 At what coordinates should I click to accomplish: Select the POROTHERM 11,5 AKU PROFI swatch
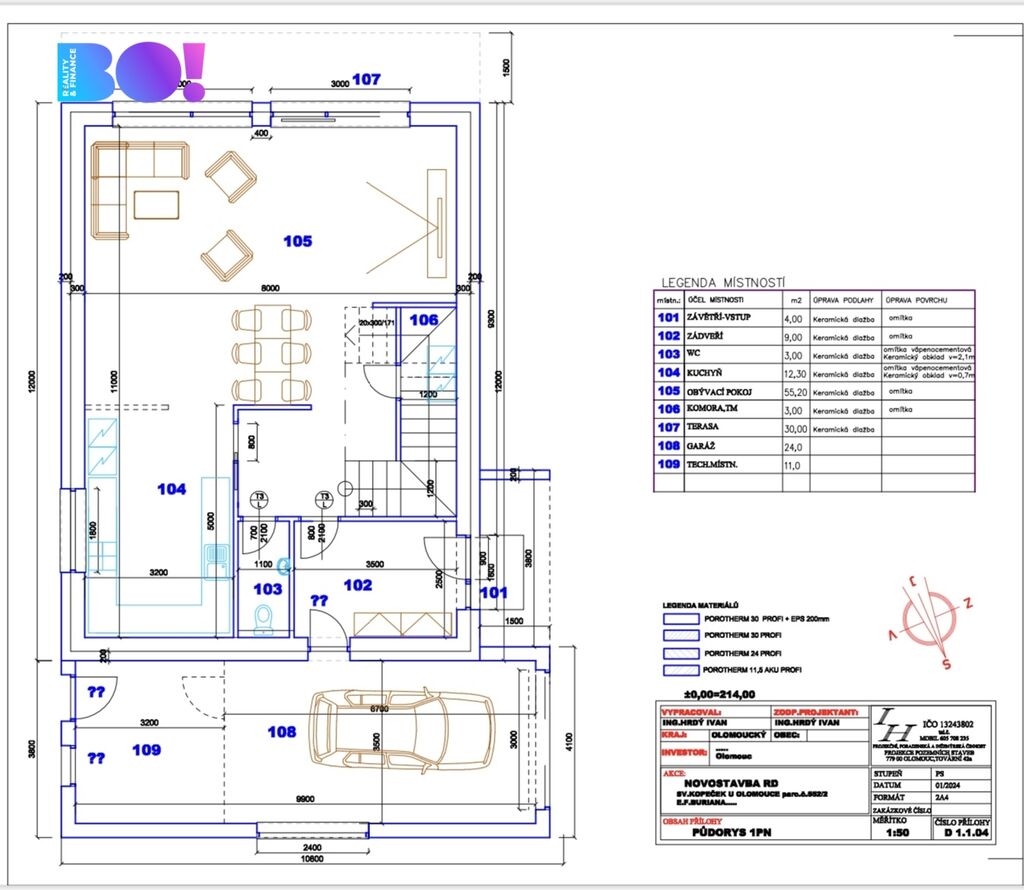pyautogui.click(x=680, y=668)
